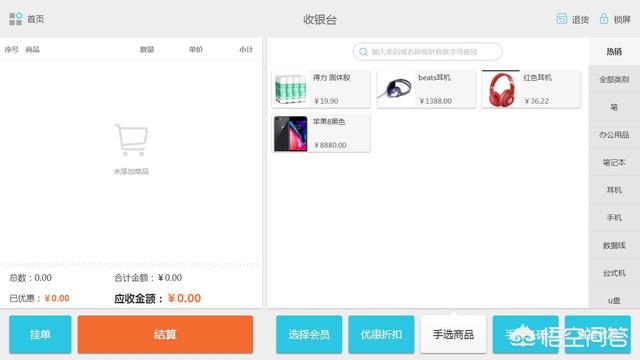Click the 单价 column header

coord(196,49)
